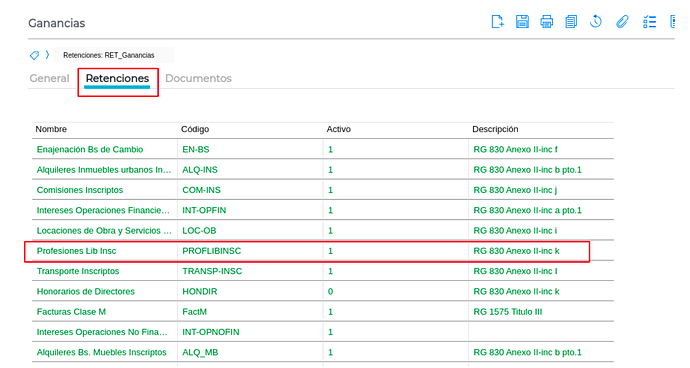690x368 pixels.
Task: Switch to the Retenciones tab
Action: (x=117, y=78)
